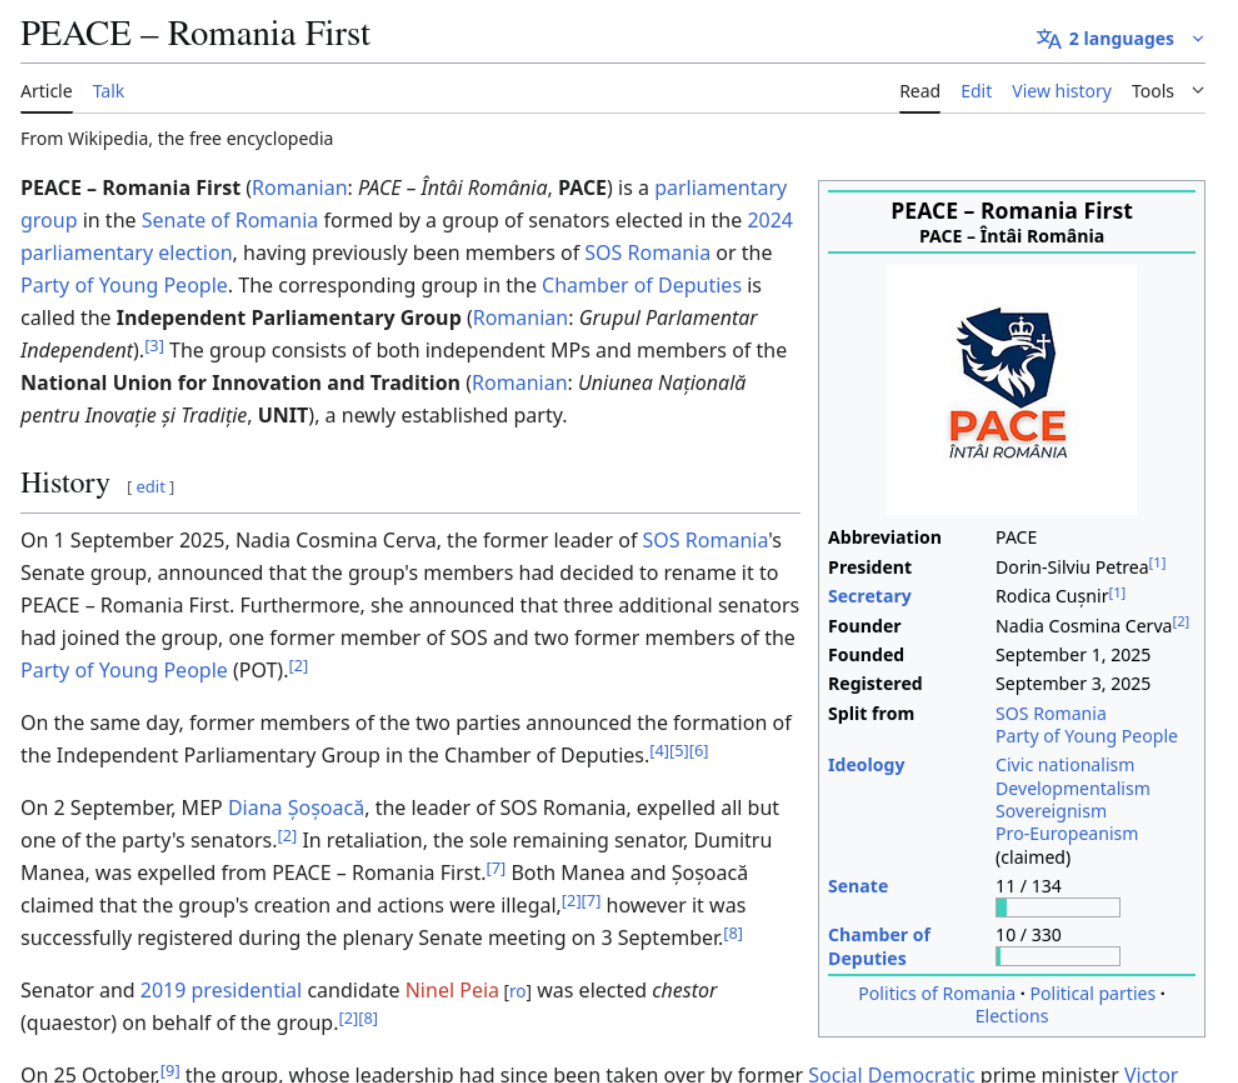Screen dimensions: 1238x1083
Task: Open citation [4] after Chamber of Deputies
Action: (x=659, y=751)
